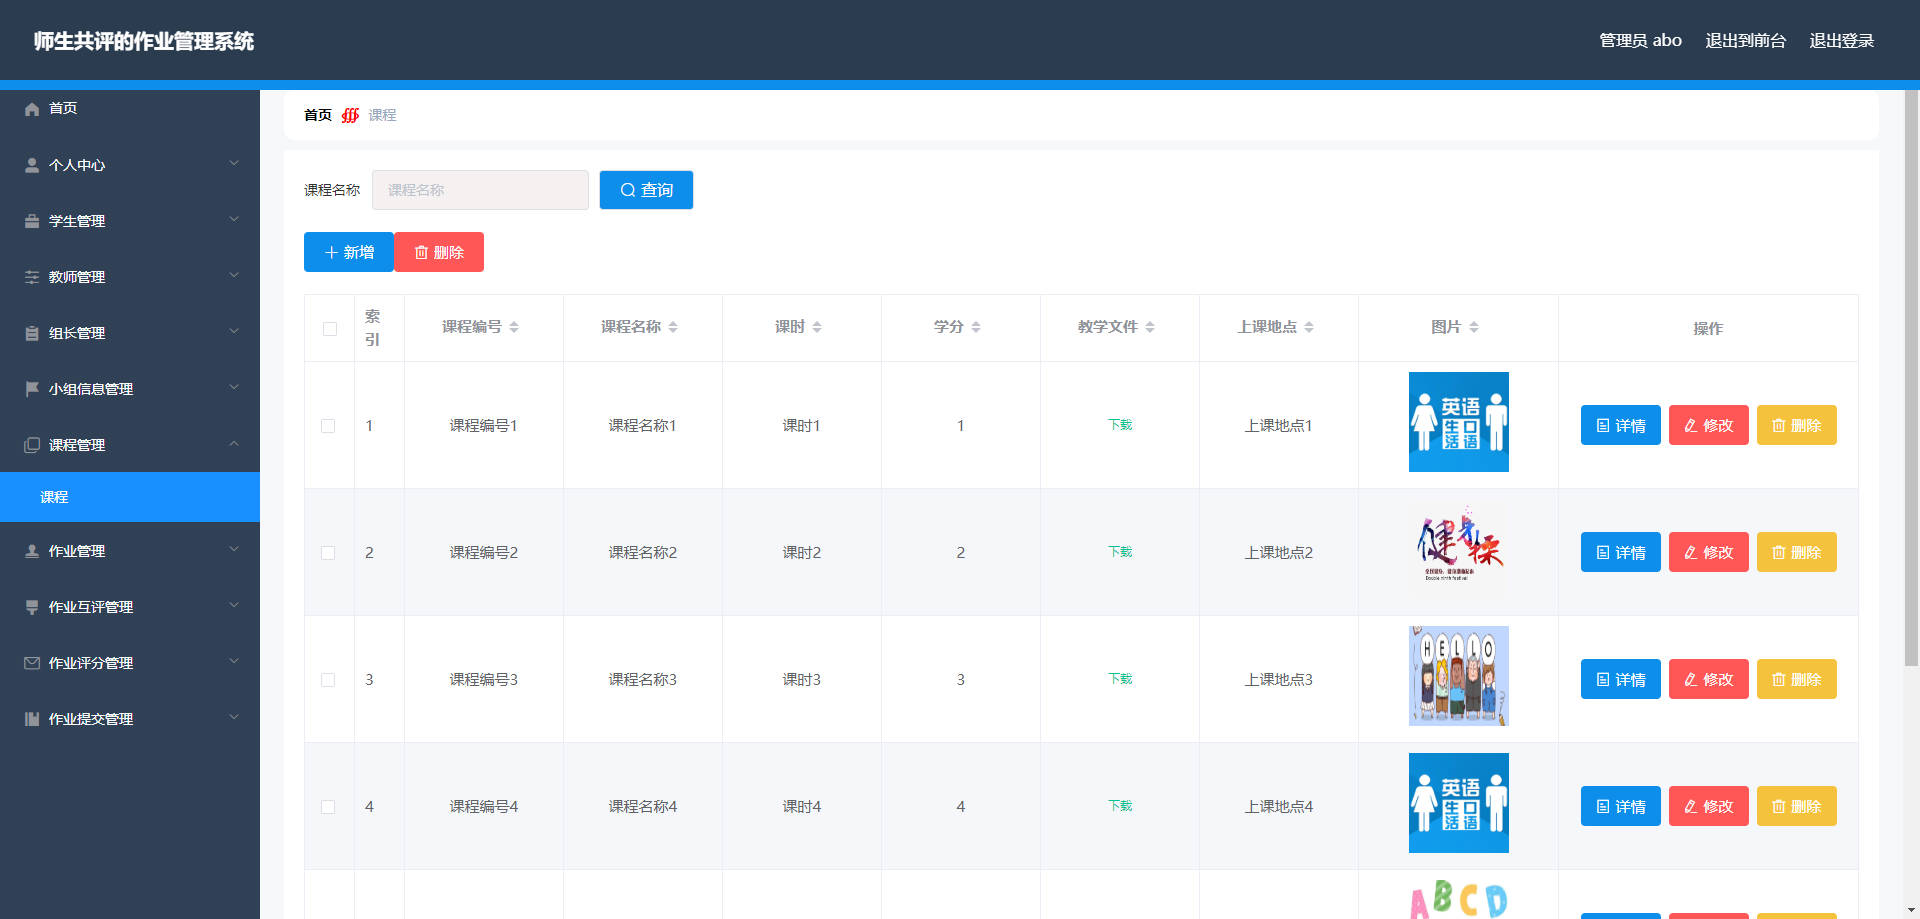Screen dimensions: 1920x919
Task: Click the 小组信息管理 flag icon
Action: (x=32, y=389)
